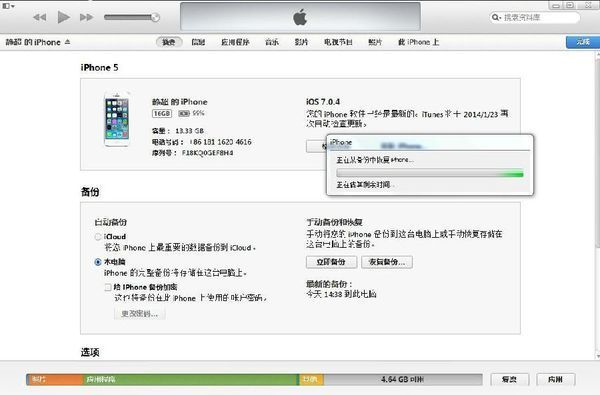Go to the 音乐 (Music) tab
Viewport: 600px width, 395px height.
[272, 42]
